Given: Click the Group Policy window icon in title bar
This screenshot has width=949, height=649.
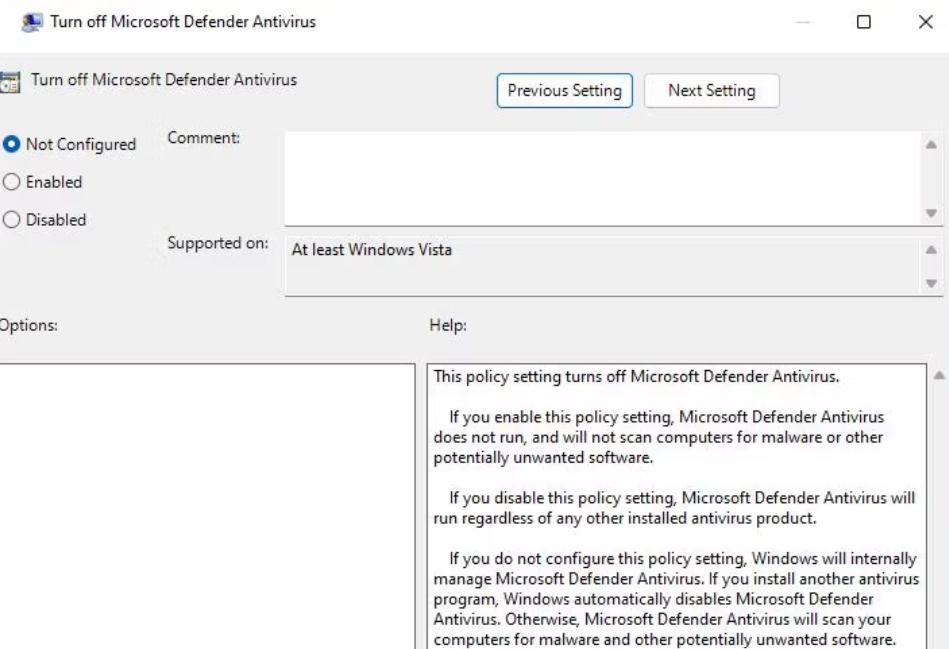Looking at the screenshot, I should pos(31,22).
